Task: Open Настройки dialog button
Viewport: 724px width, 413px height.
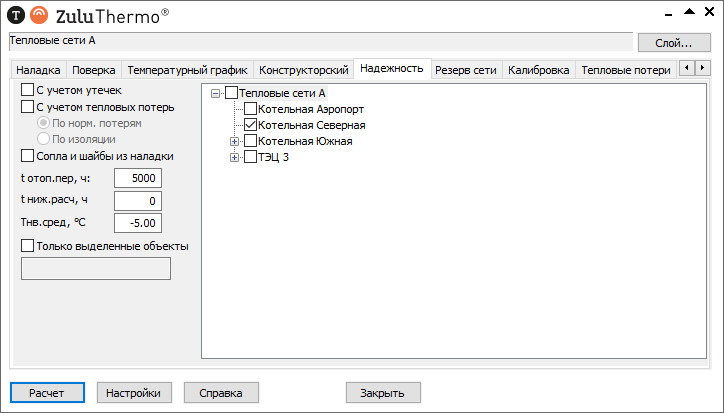Action: point(134,393)
